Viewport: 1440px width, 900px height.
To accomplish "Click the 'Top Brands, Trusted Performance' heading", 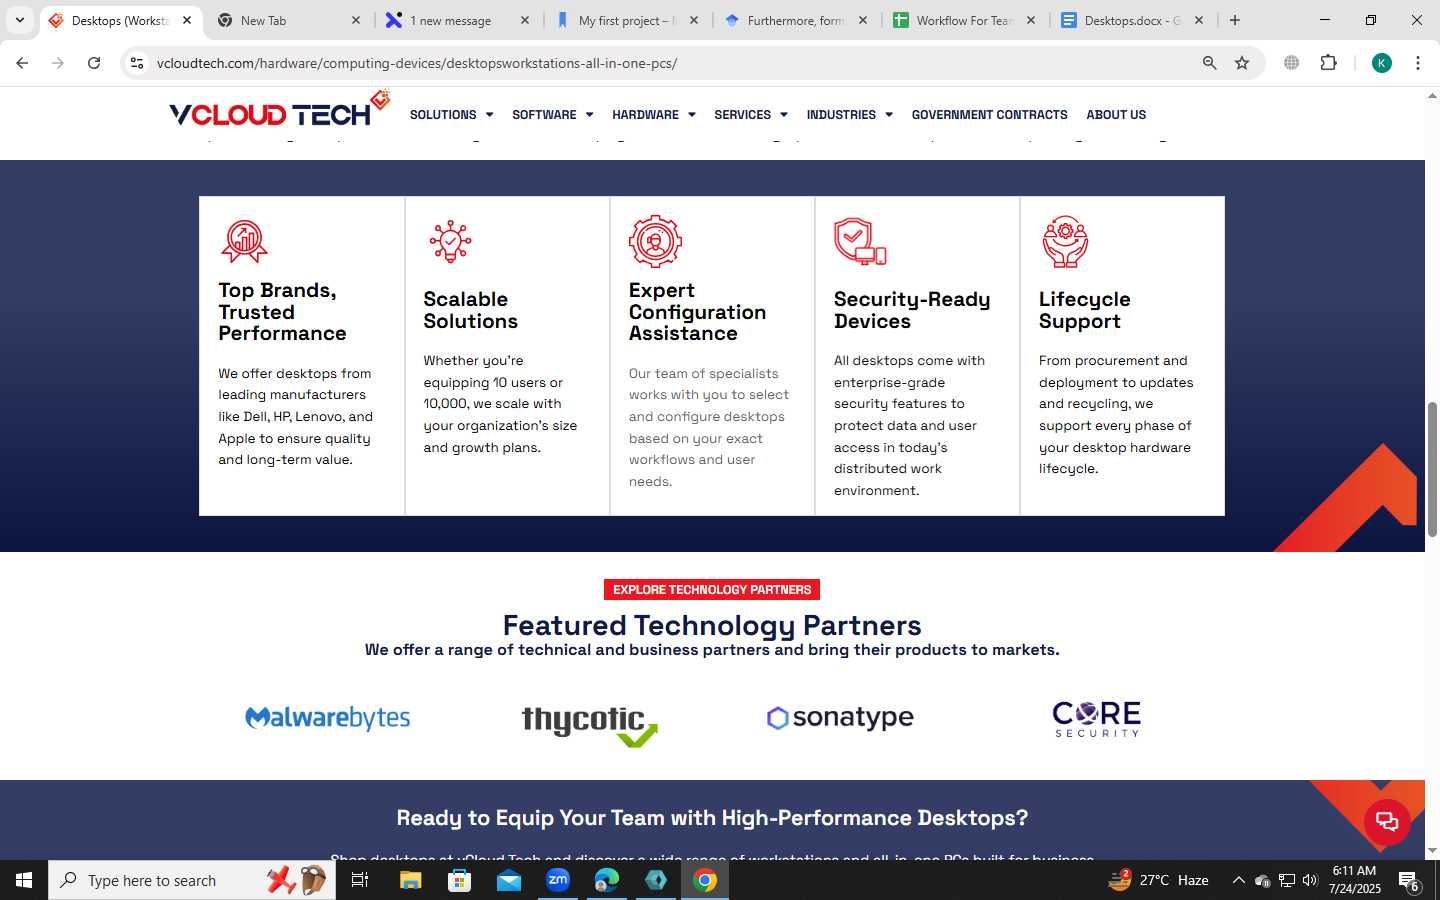I will click(x=282, y=312).
